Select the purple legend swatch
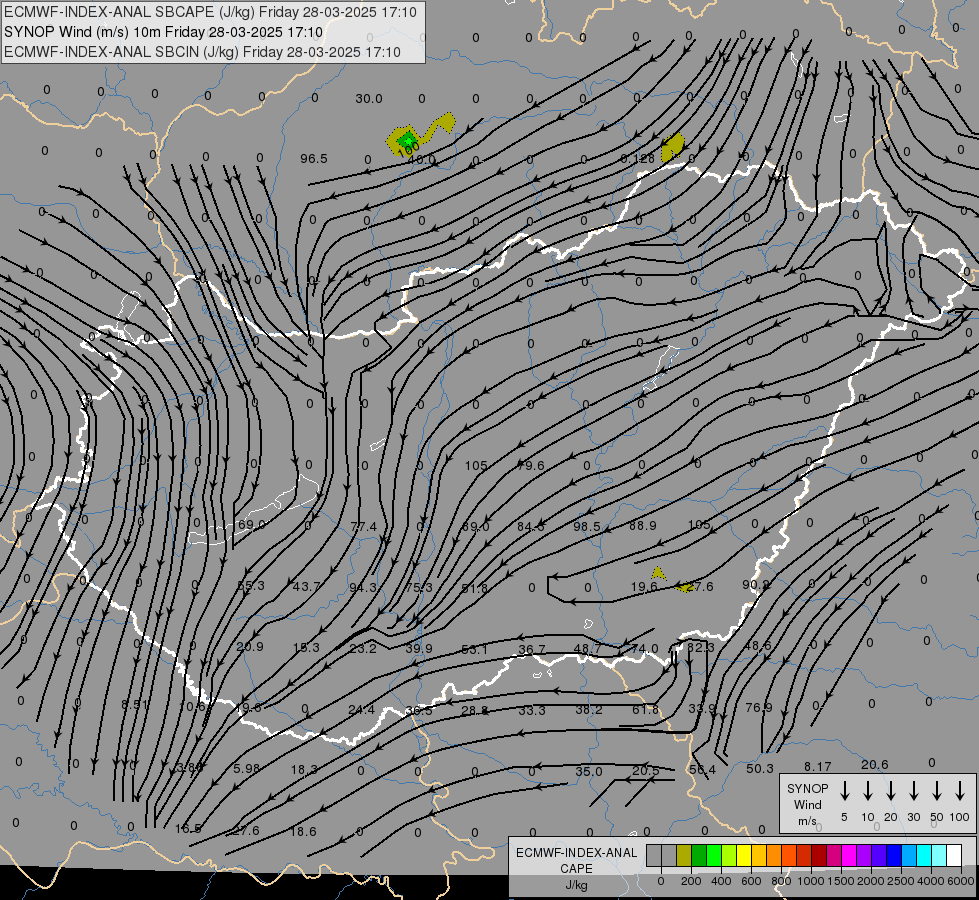Viewport: 979px width, 900px height. click(x=863, y=855)
